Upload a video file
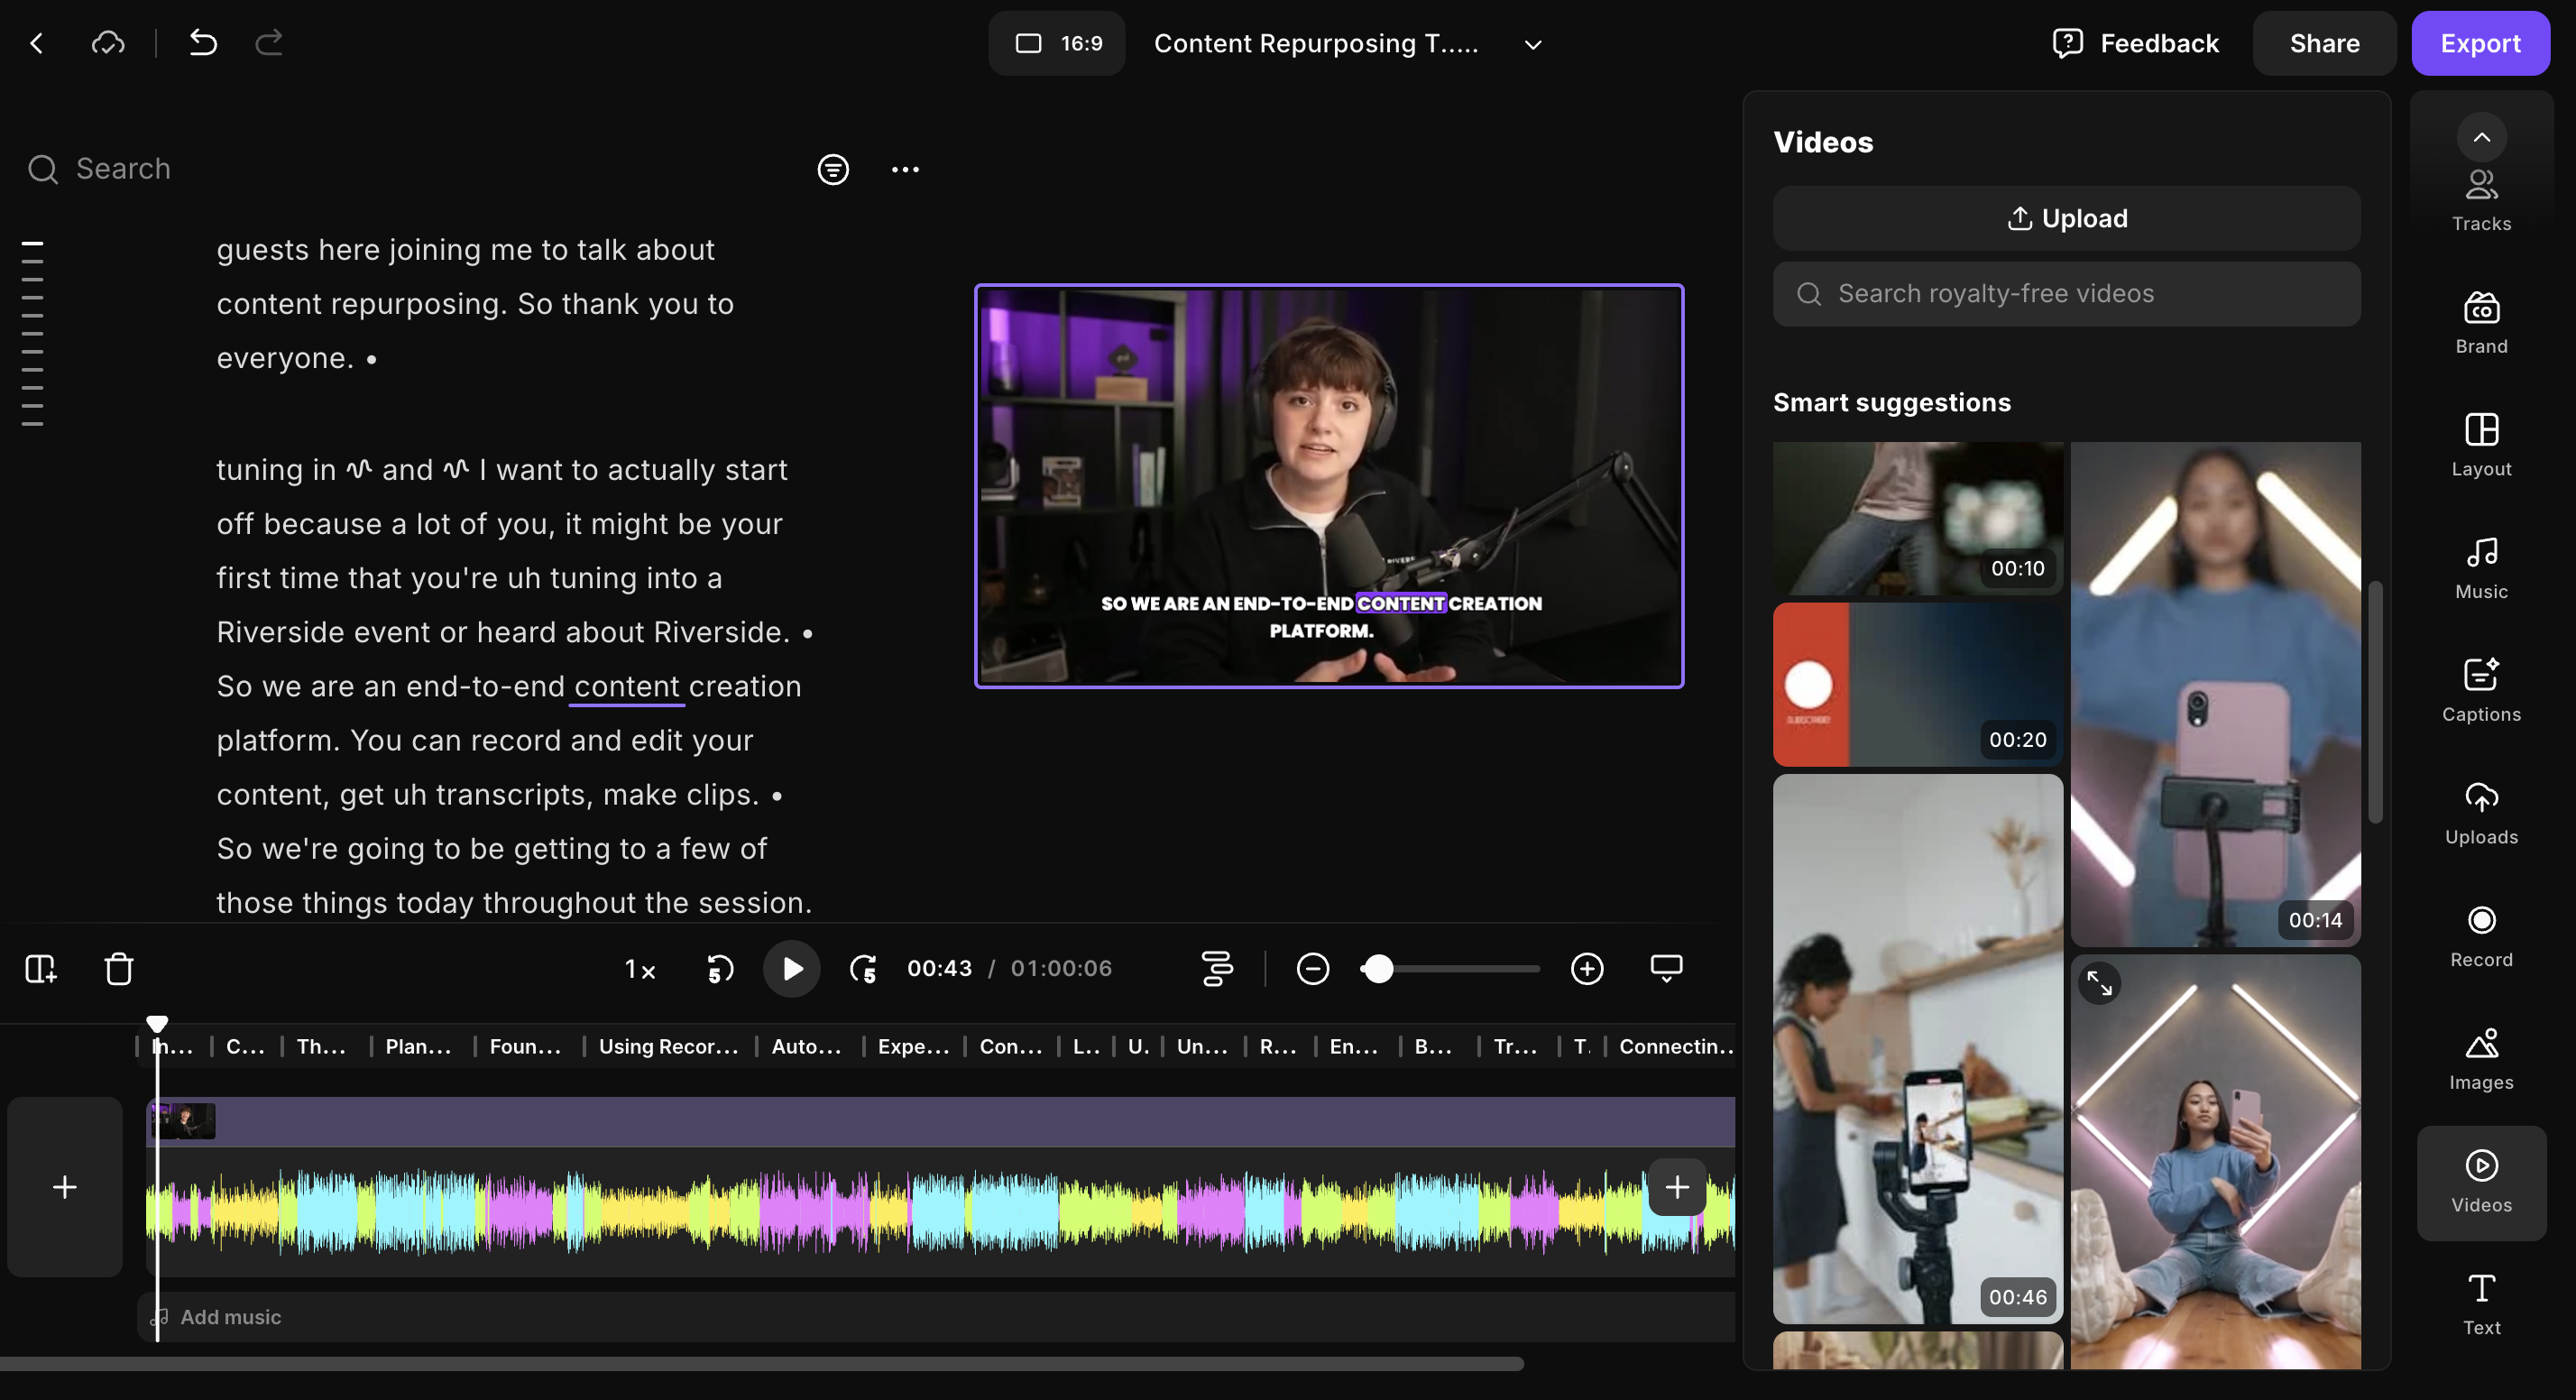Viewport: 2576px width, 1400px height. (x=2066, y=218)
